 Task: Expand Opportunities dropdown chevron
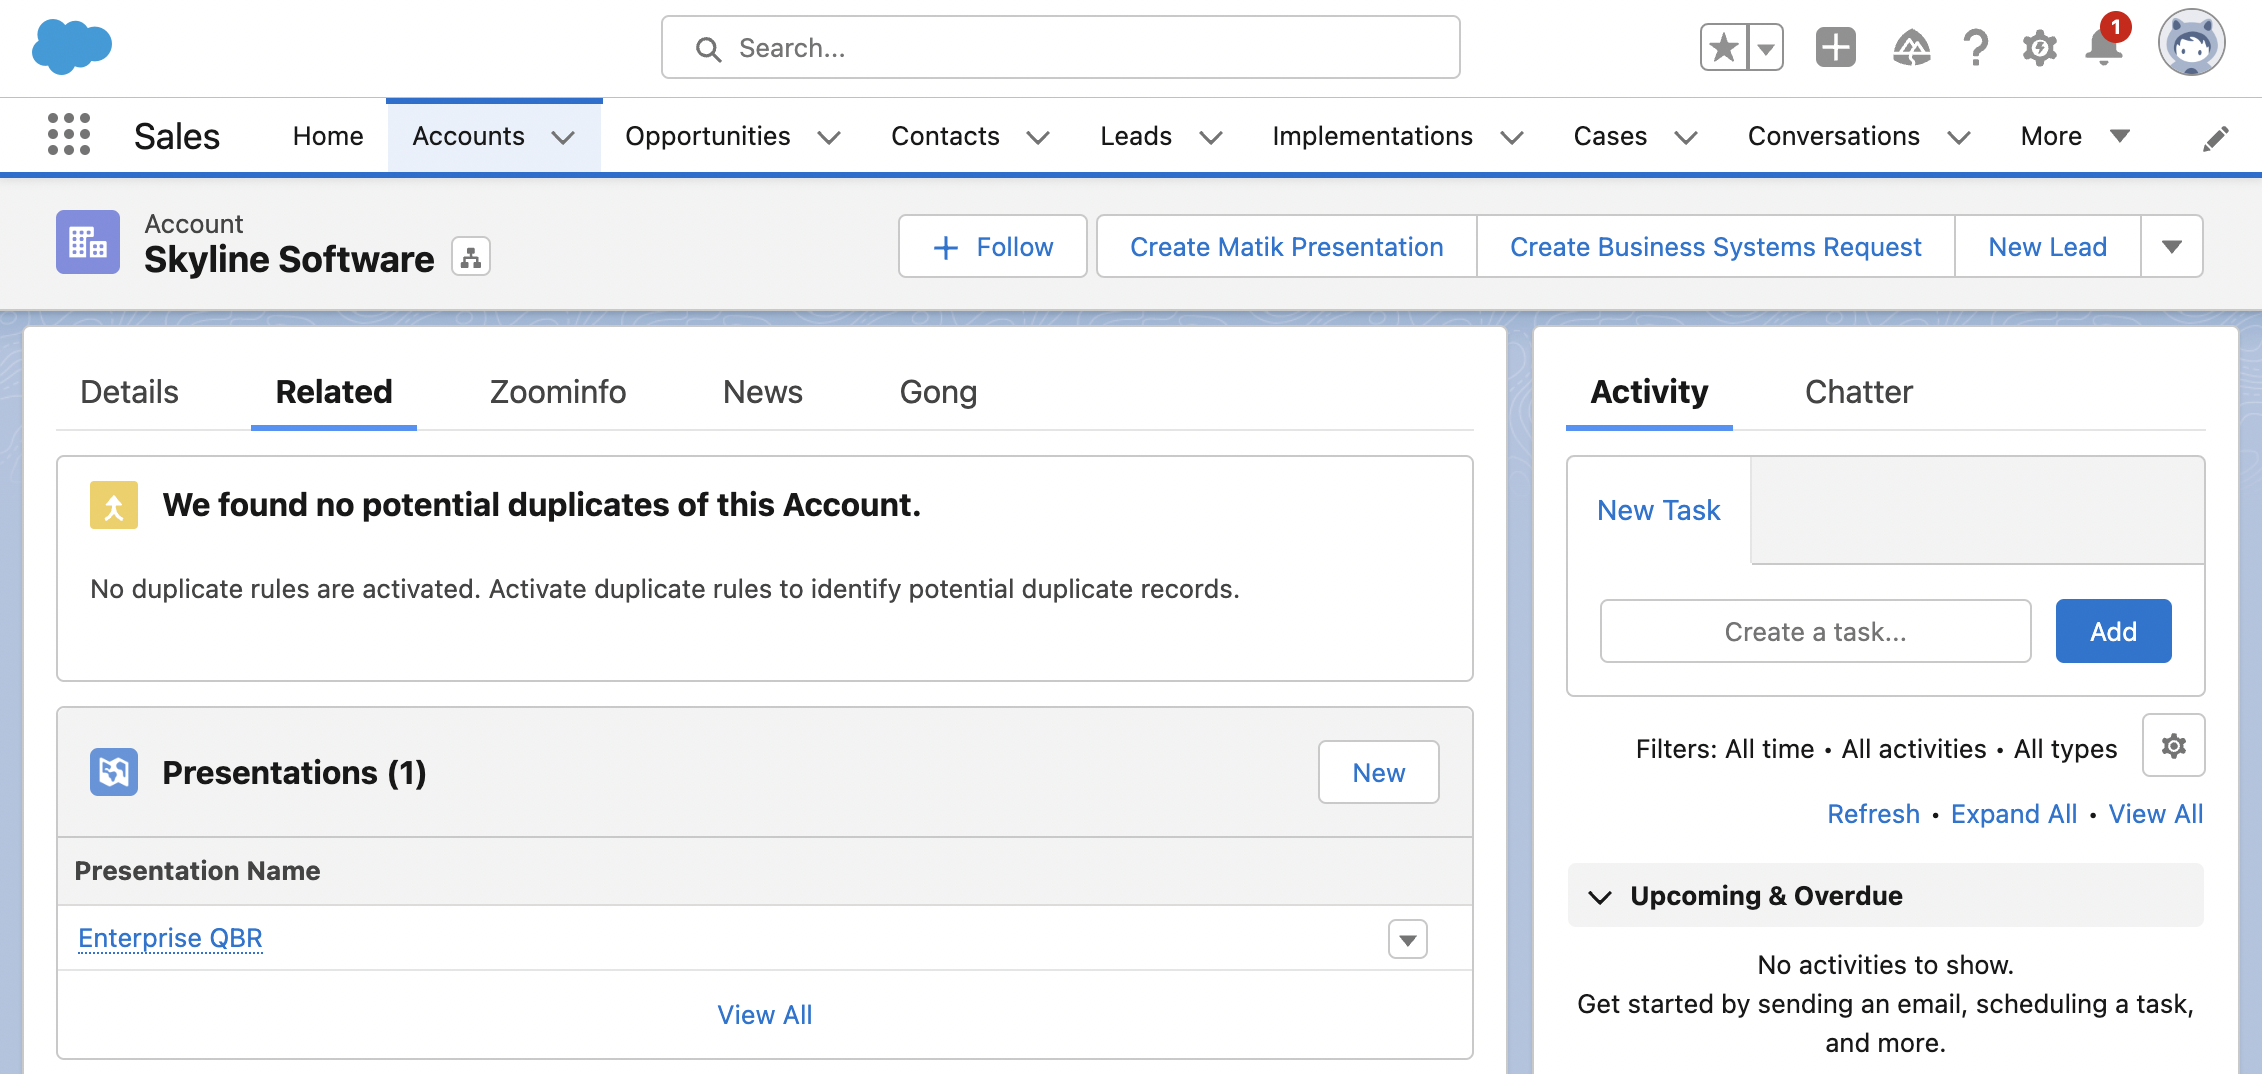(828, 138)
